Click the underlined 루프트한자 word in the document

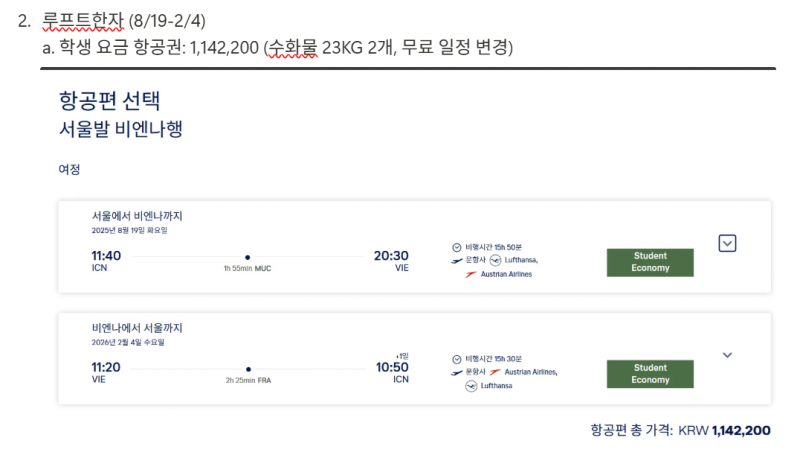point(83,21)
